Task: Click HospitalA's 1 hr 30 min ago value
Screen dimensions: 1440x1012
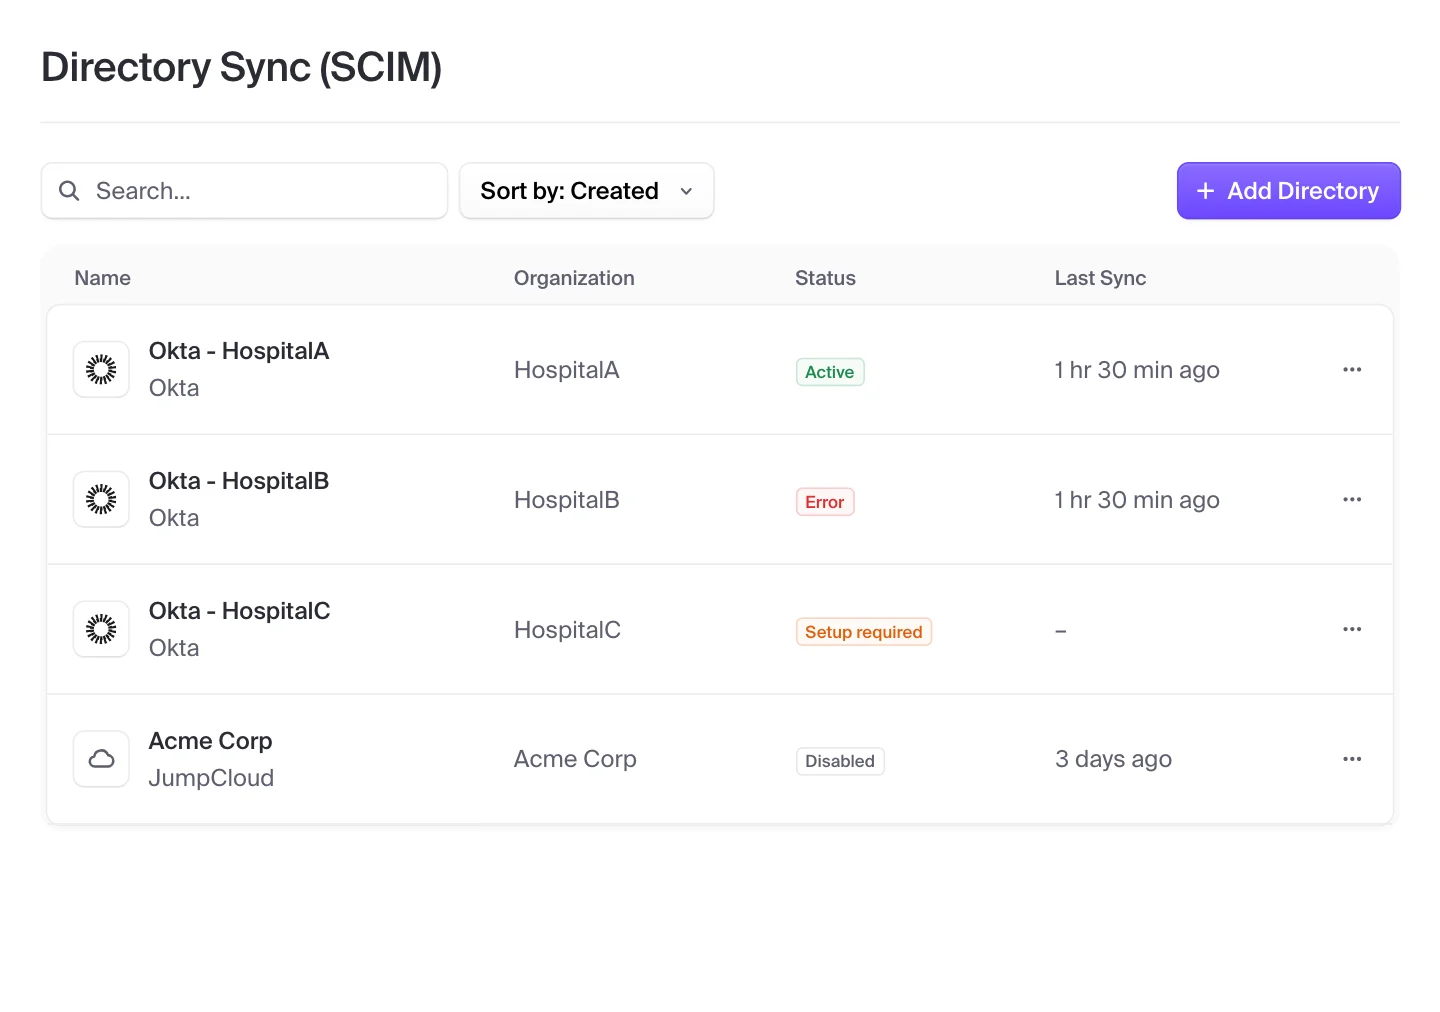Action: coord(1137,370)
